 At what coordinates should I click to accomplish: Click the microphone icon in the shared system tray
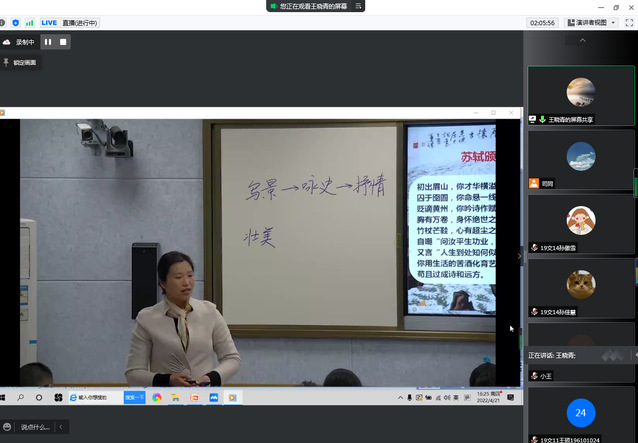tap(410, 398)
